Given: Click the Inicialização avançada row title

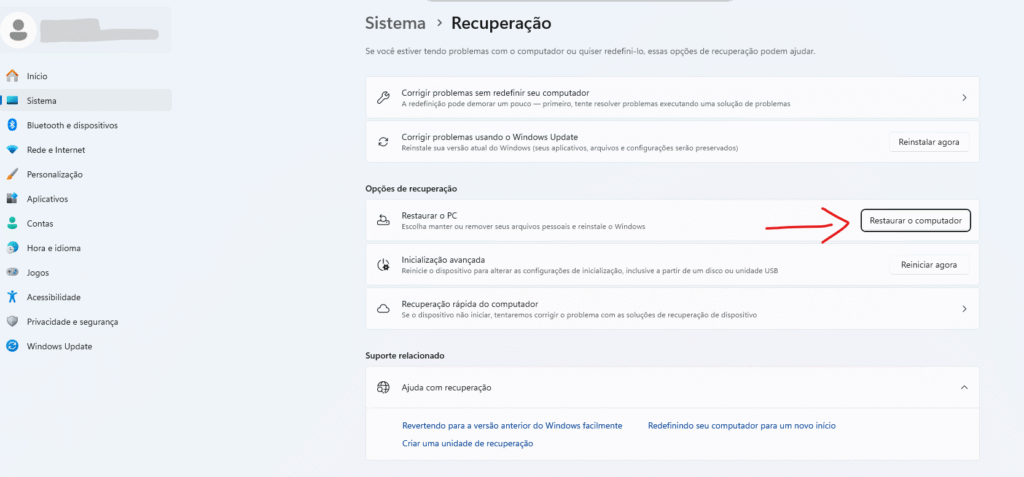Looking at the screenshot, I should click(x=443, y=259).
